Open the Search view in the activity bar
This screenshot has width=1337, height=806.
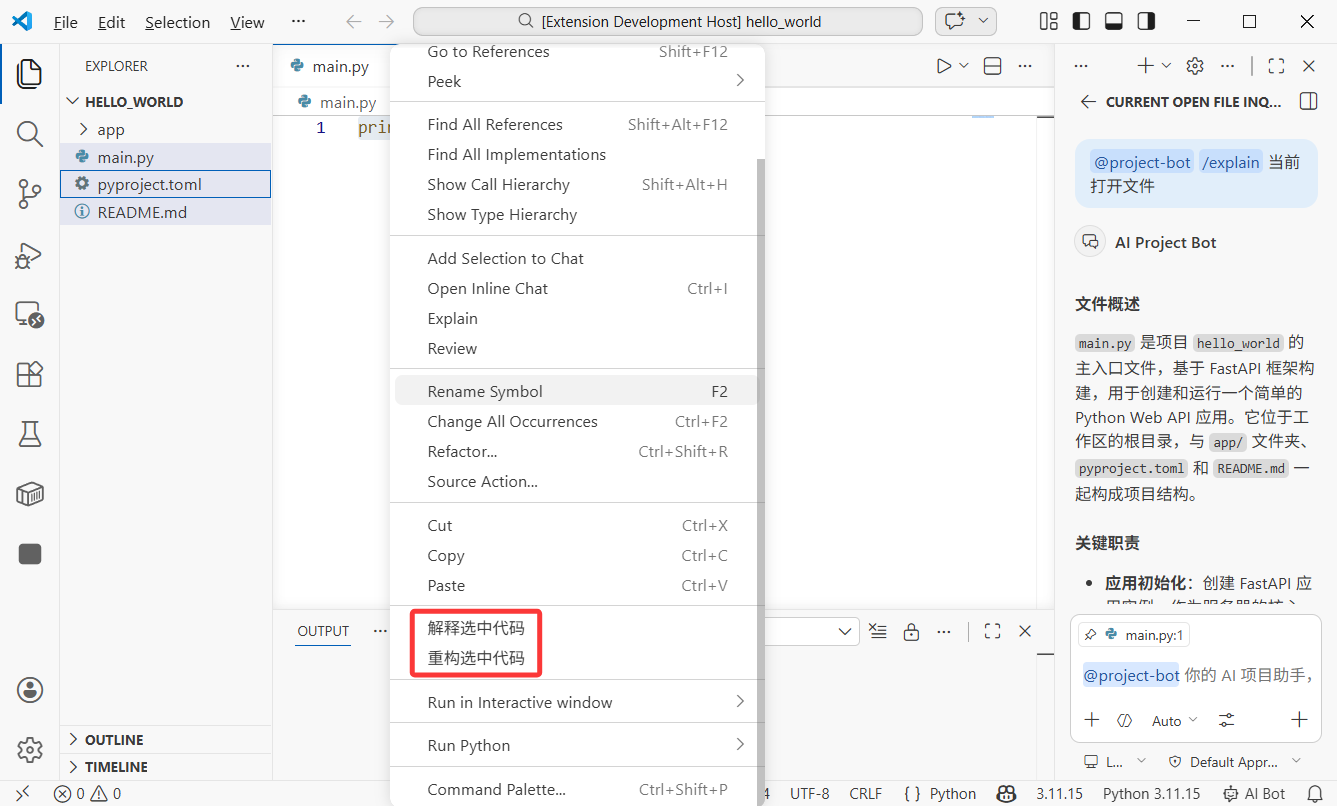click(29, 133)
